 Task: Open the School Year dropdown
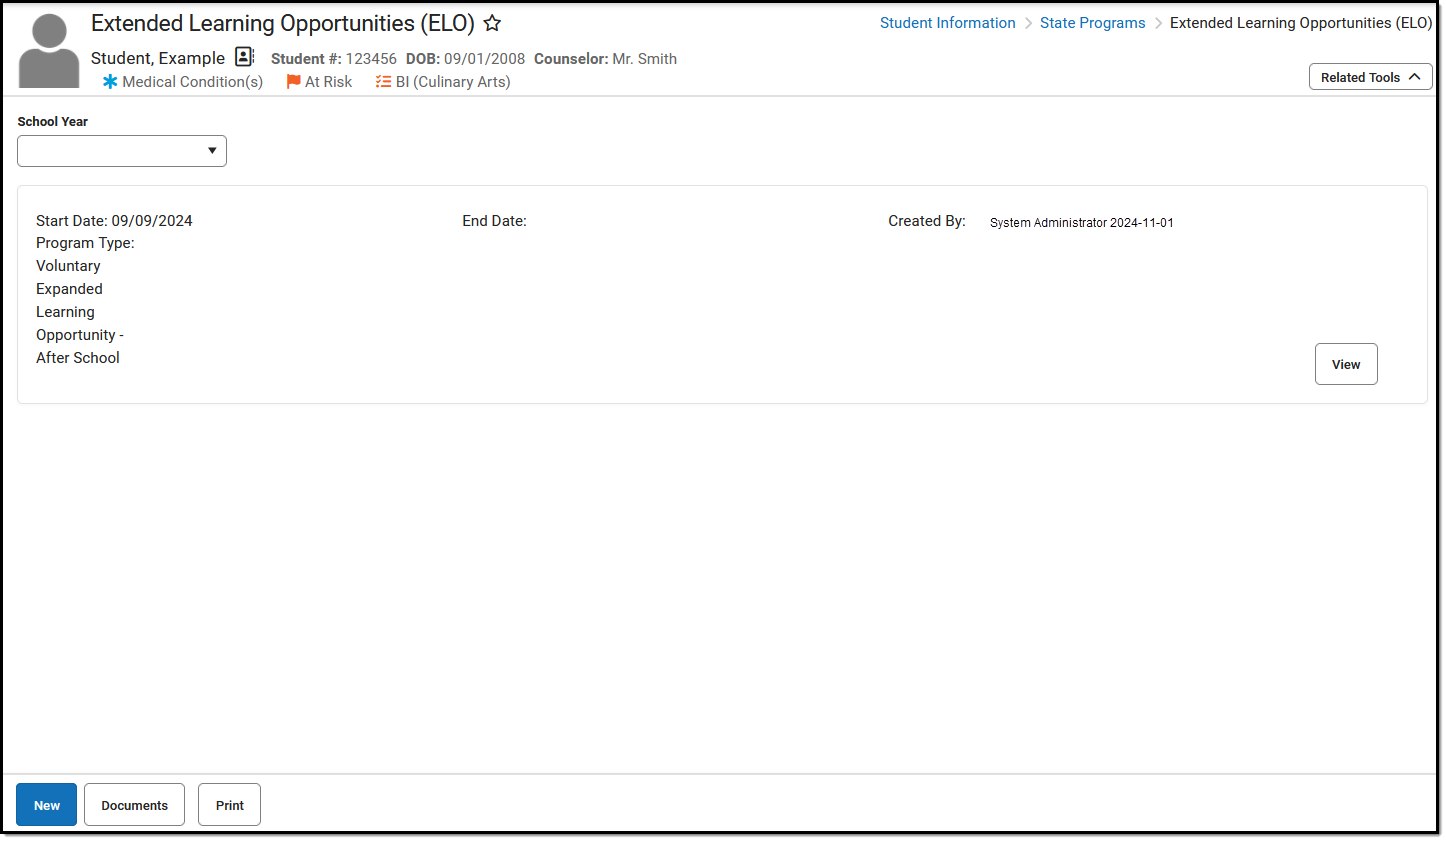[122, 151]
